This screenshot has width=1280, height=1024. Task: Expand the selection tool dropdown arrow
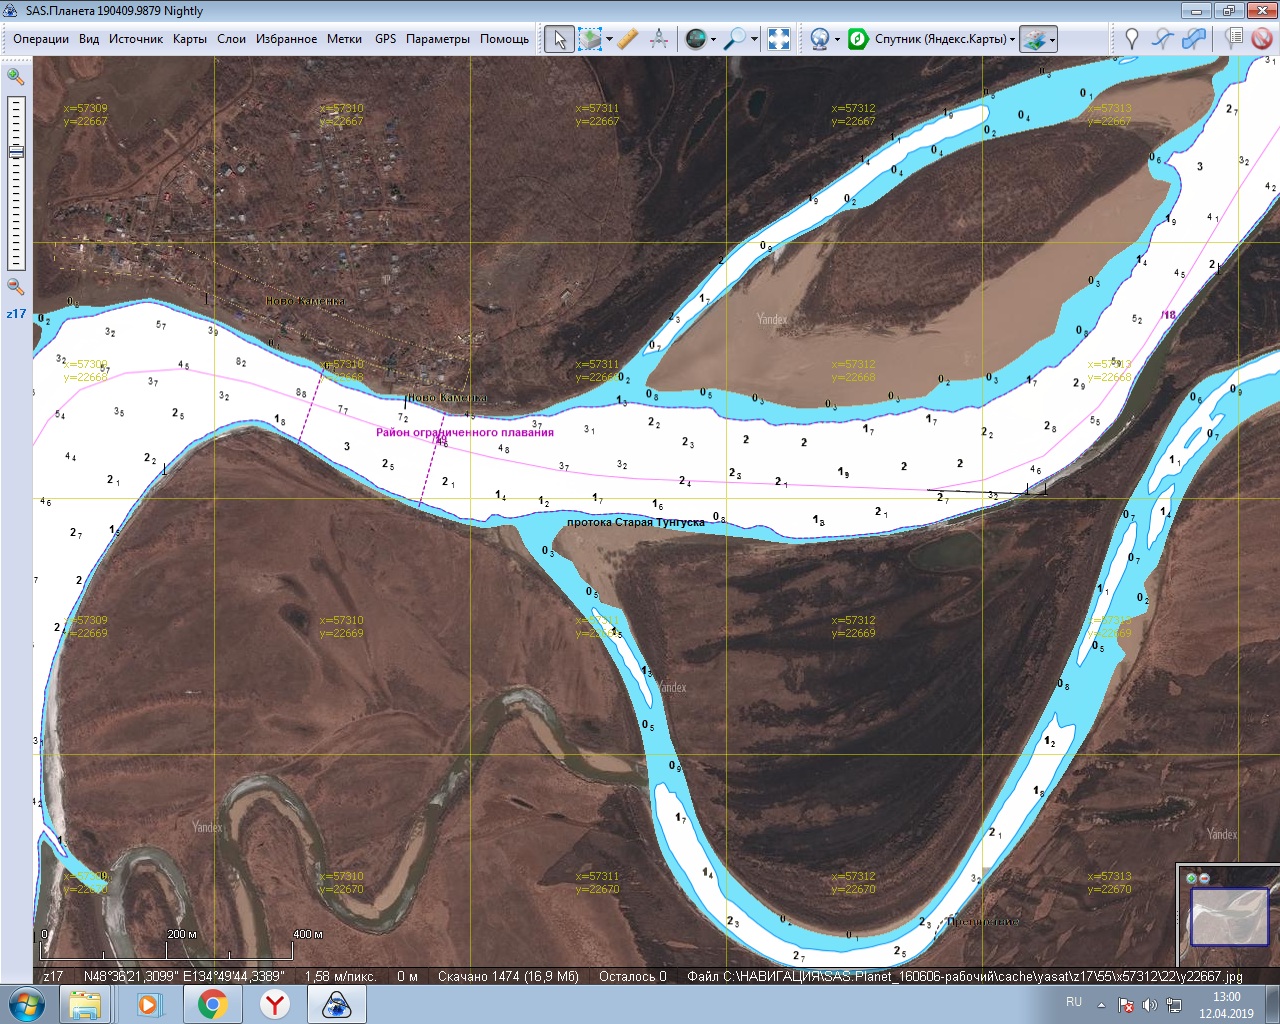point(609,40)
